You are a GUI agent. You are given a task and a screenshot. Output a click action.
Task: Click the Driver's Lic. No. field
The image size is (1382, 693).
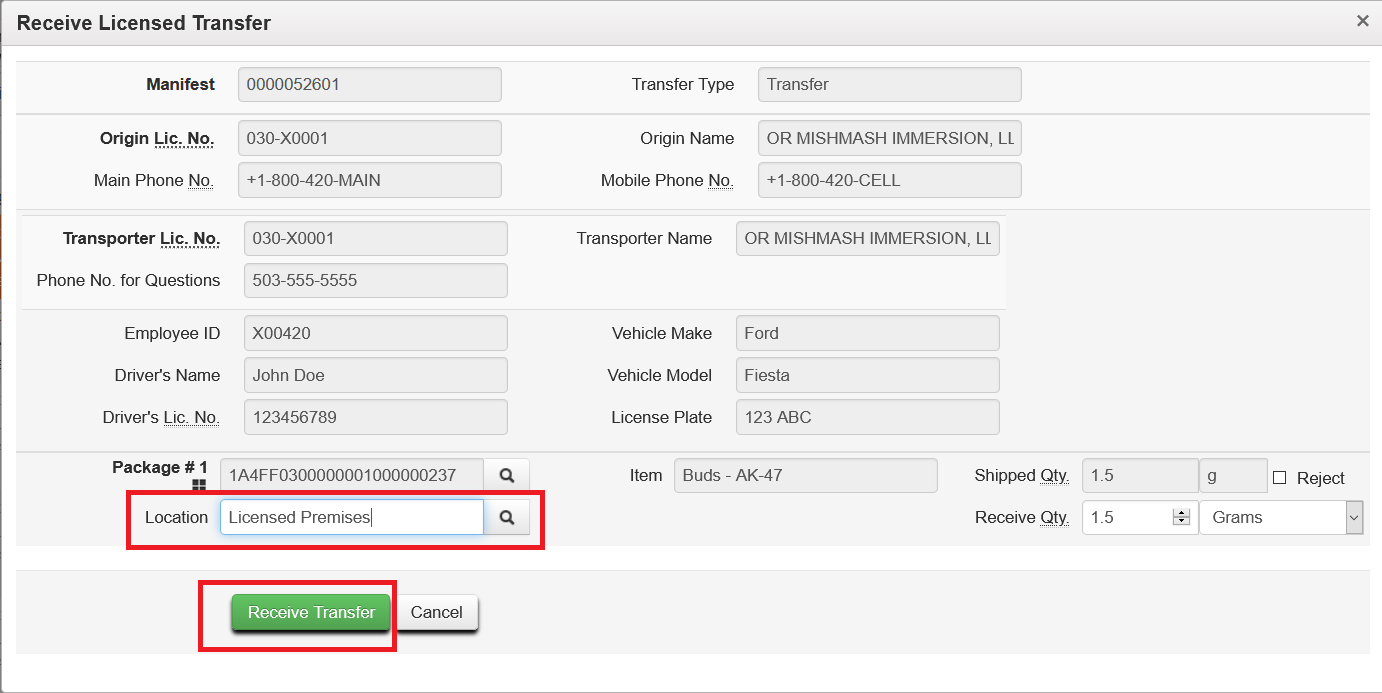coord(376,418)
